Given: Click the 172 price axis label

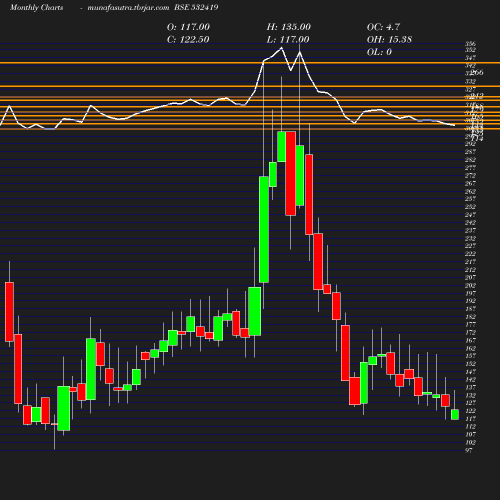Looking at the screenshot, I should point(470,332).
